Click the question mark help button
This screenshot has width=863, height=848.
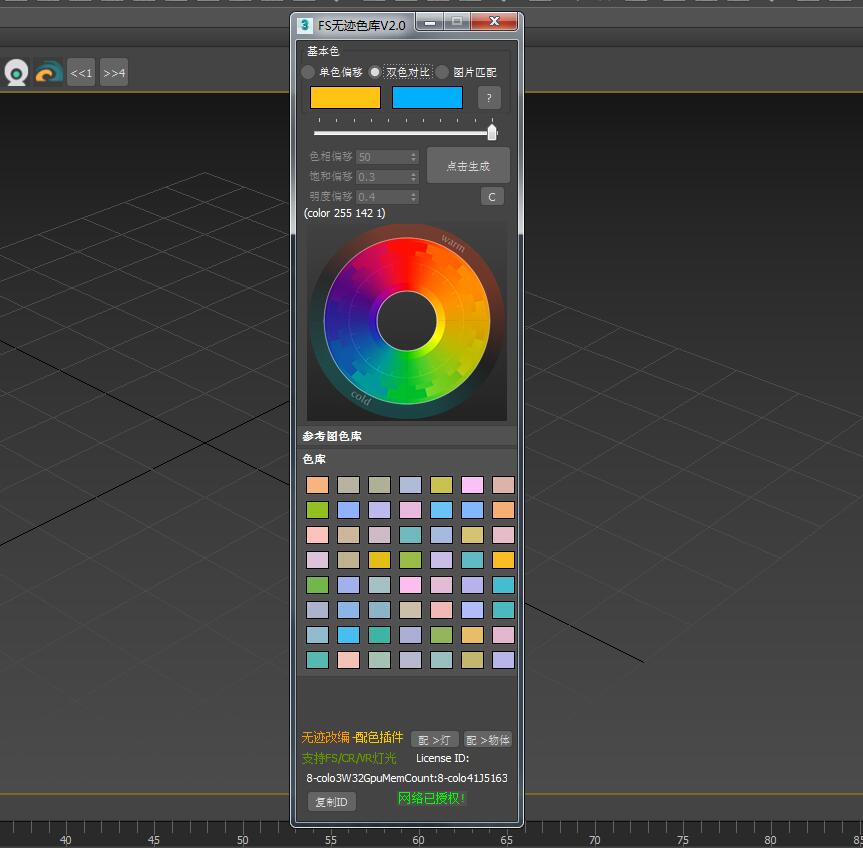489,97
